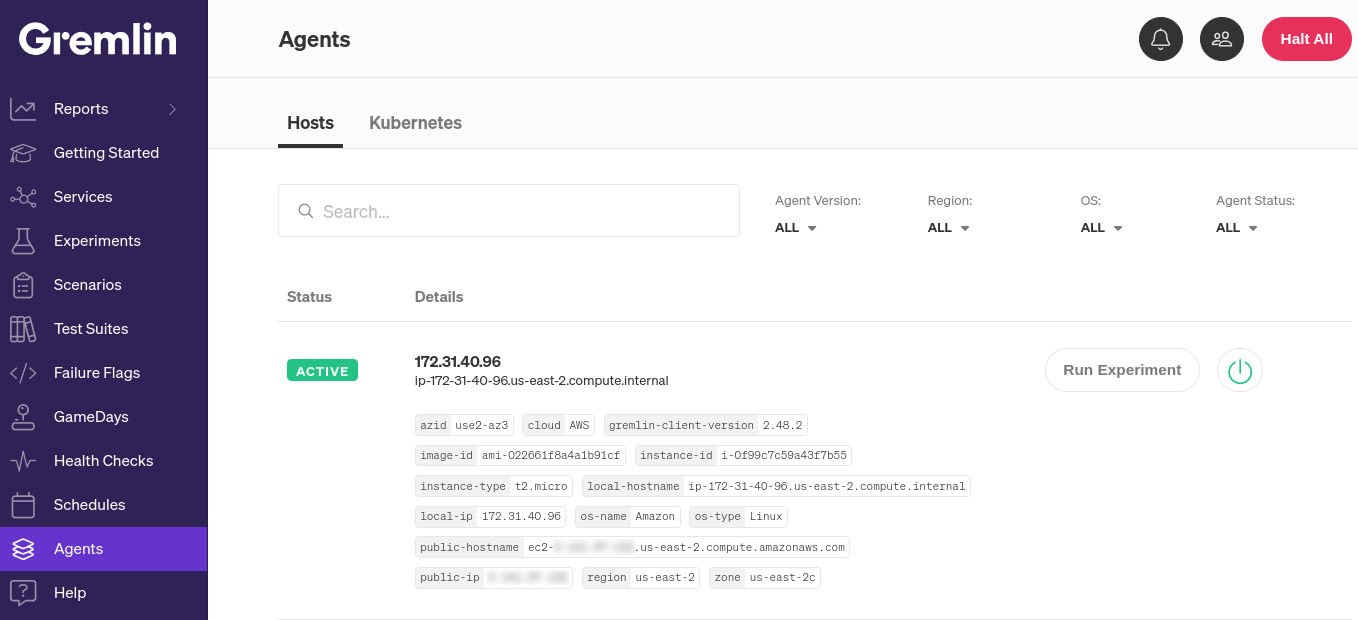The height and width of the screenshot is (620, 1358).
Task: Select the Agents layers icon
Action: click(23, 549)
